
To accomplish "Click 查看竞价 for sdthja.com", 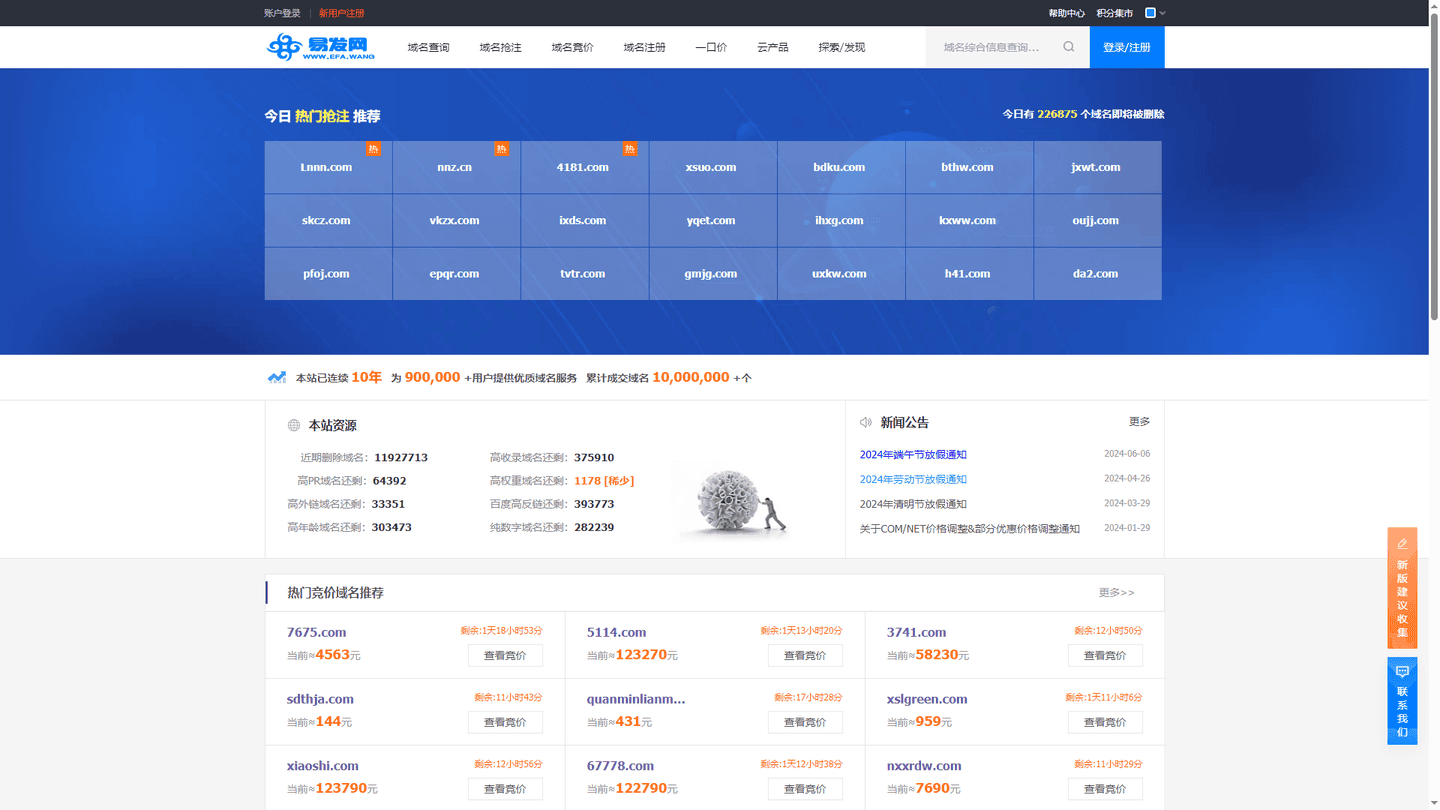I will click(x=505, y=722).
